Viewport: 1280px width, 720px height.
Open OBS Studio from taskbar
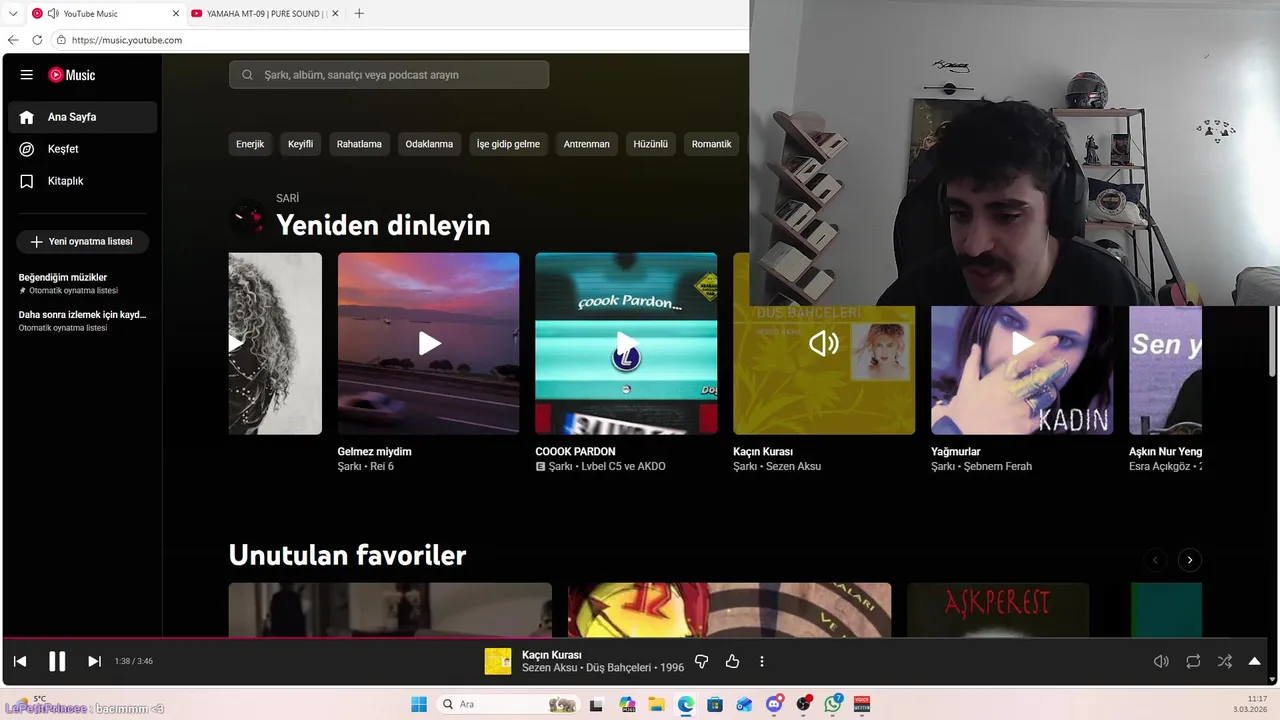803,704
